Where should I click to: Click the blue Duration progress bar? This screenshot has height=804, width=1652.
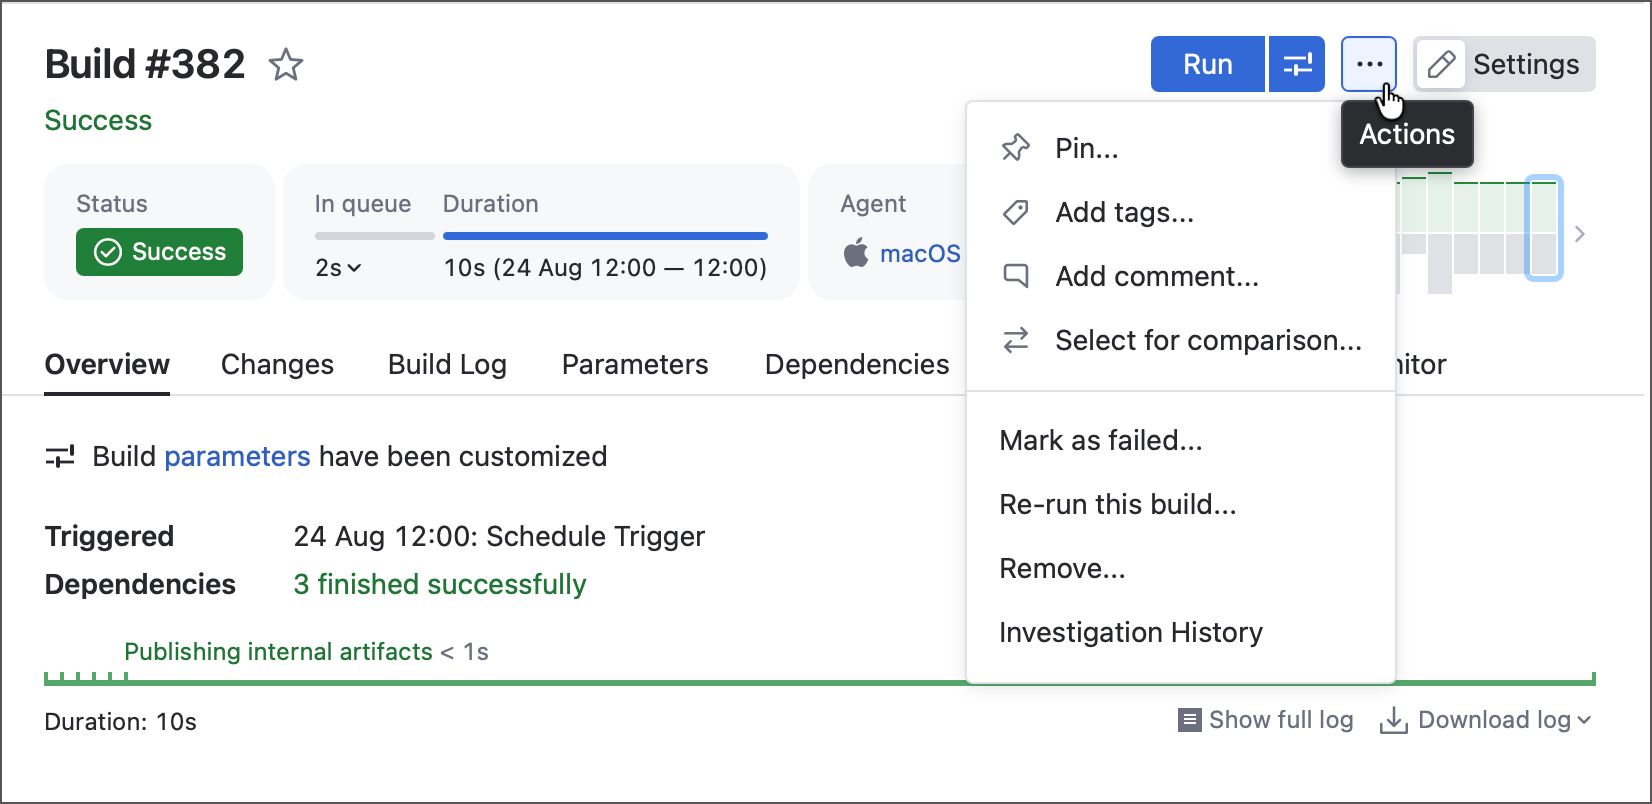tap(605, 236)
